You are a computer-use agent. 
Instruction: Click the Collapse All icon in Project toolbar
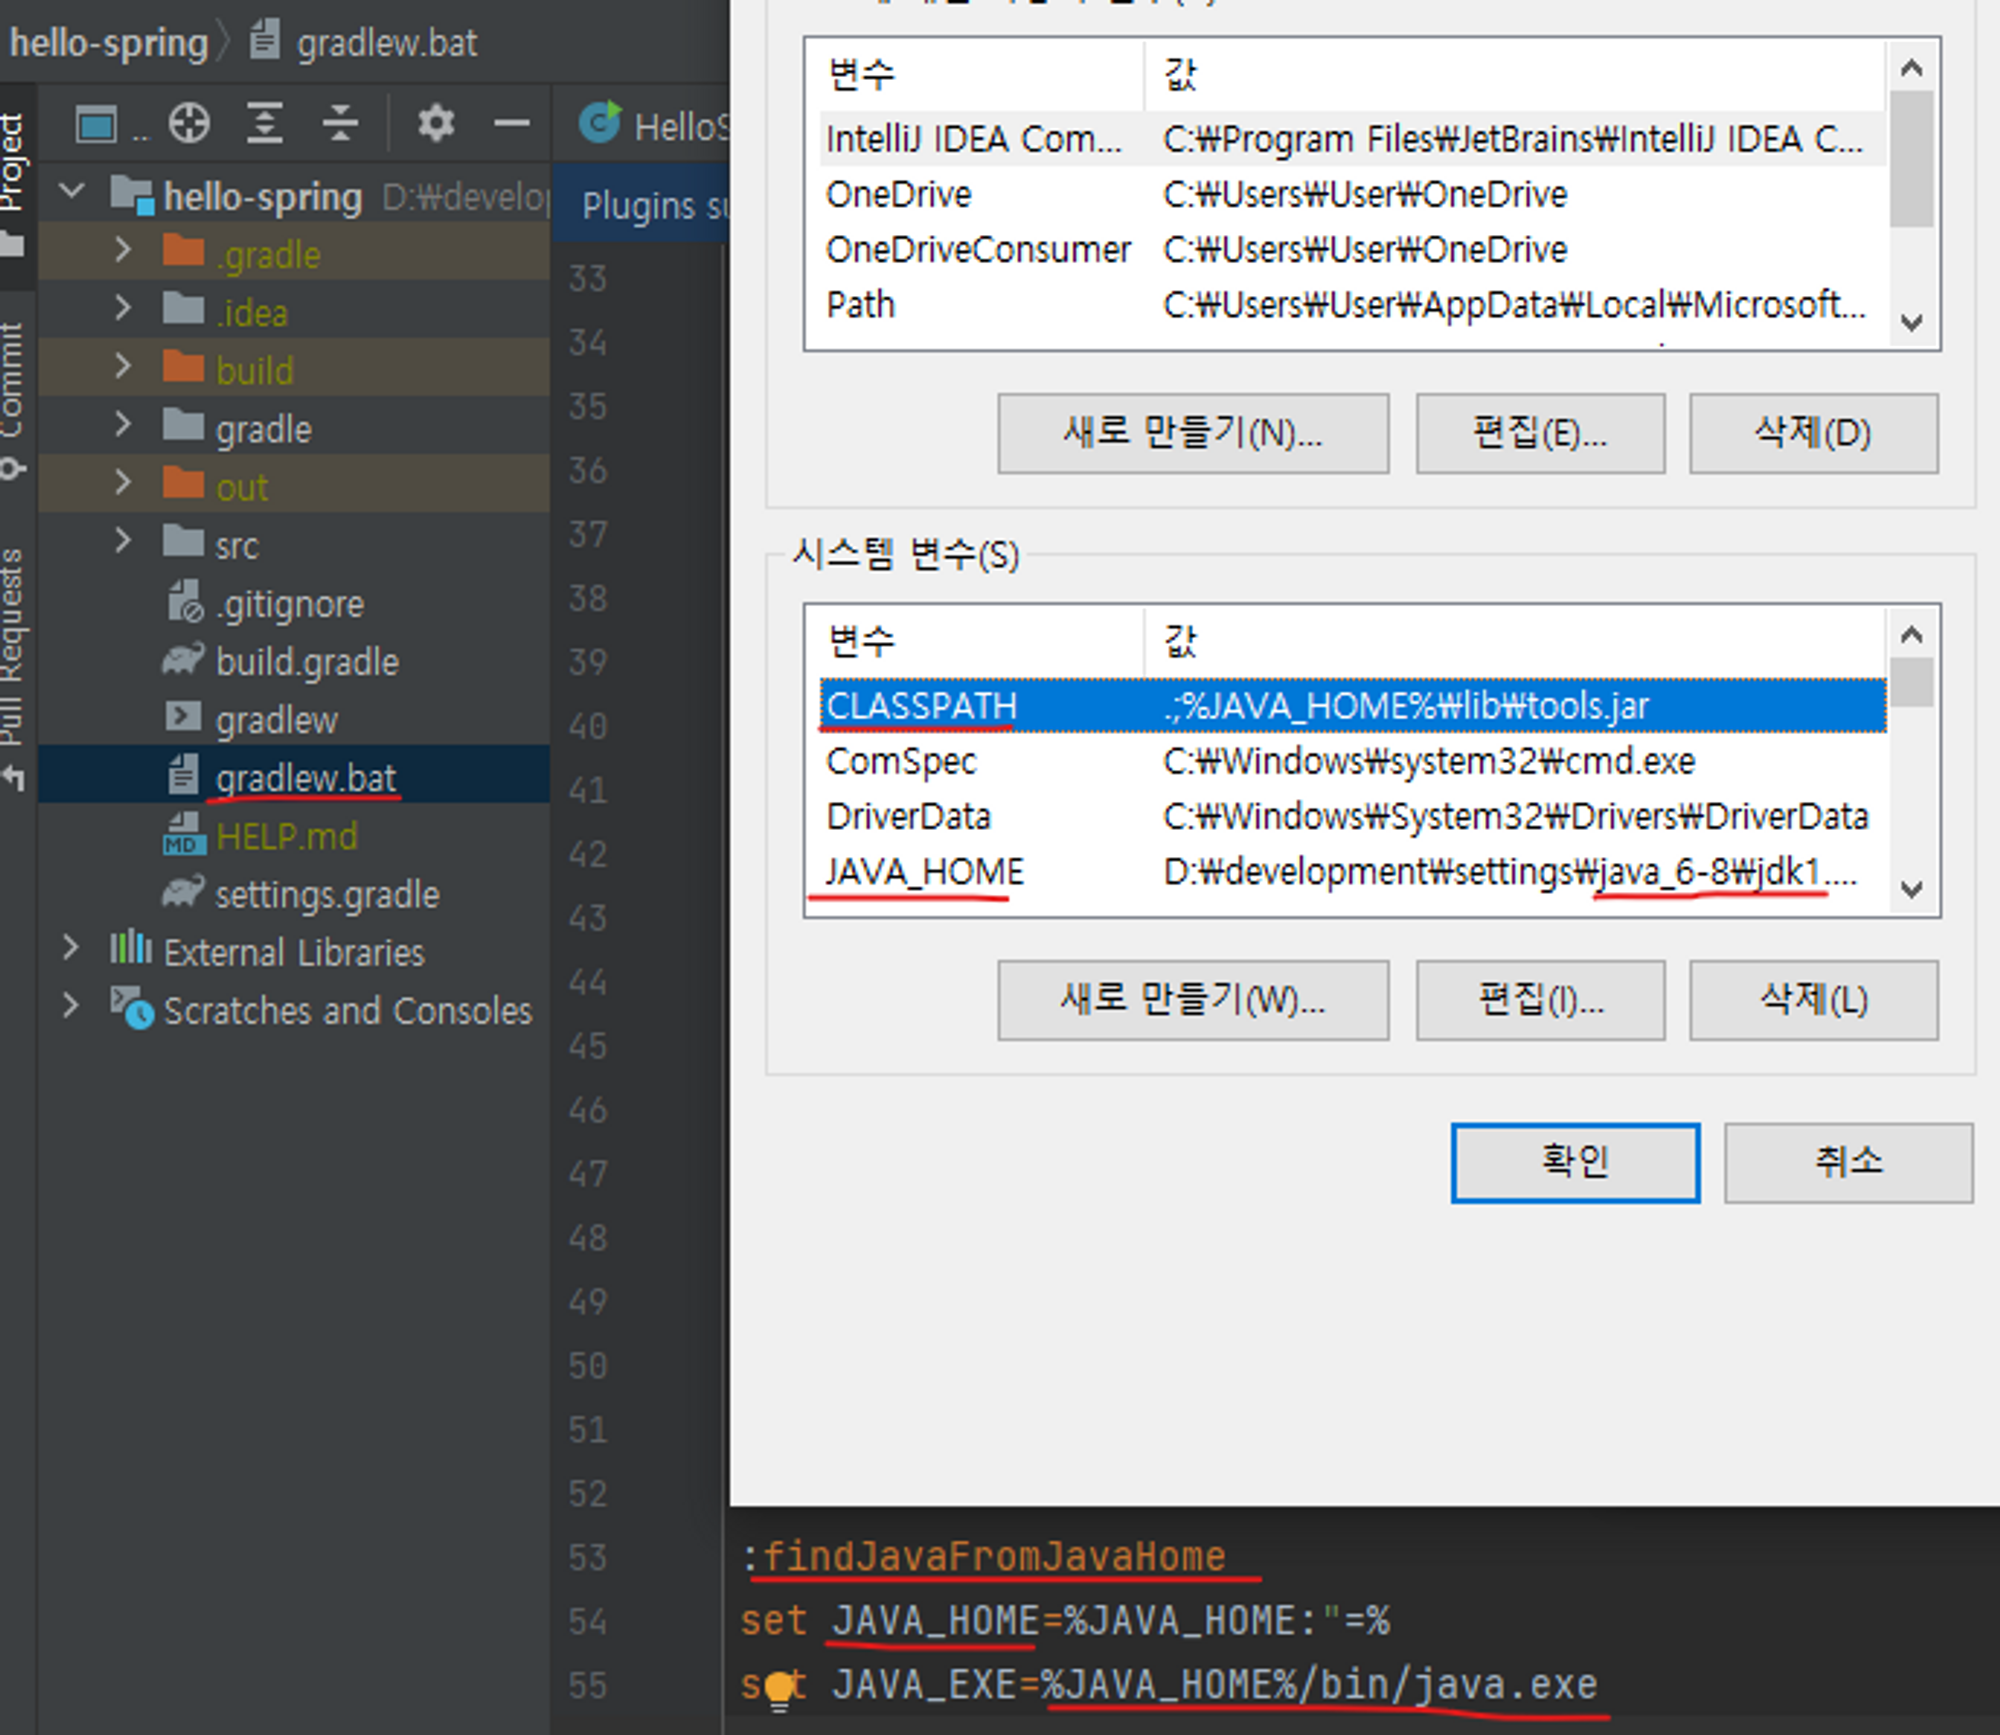tap(340, 124)
